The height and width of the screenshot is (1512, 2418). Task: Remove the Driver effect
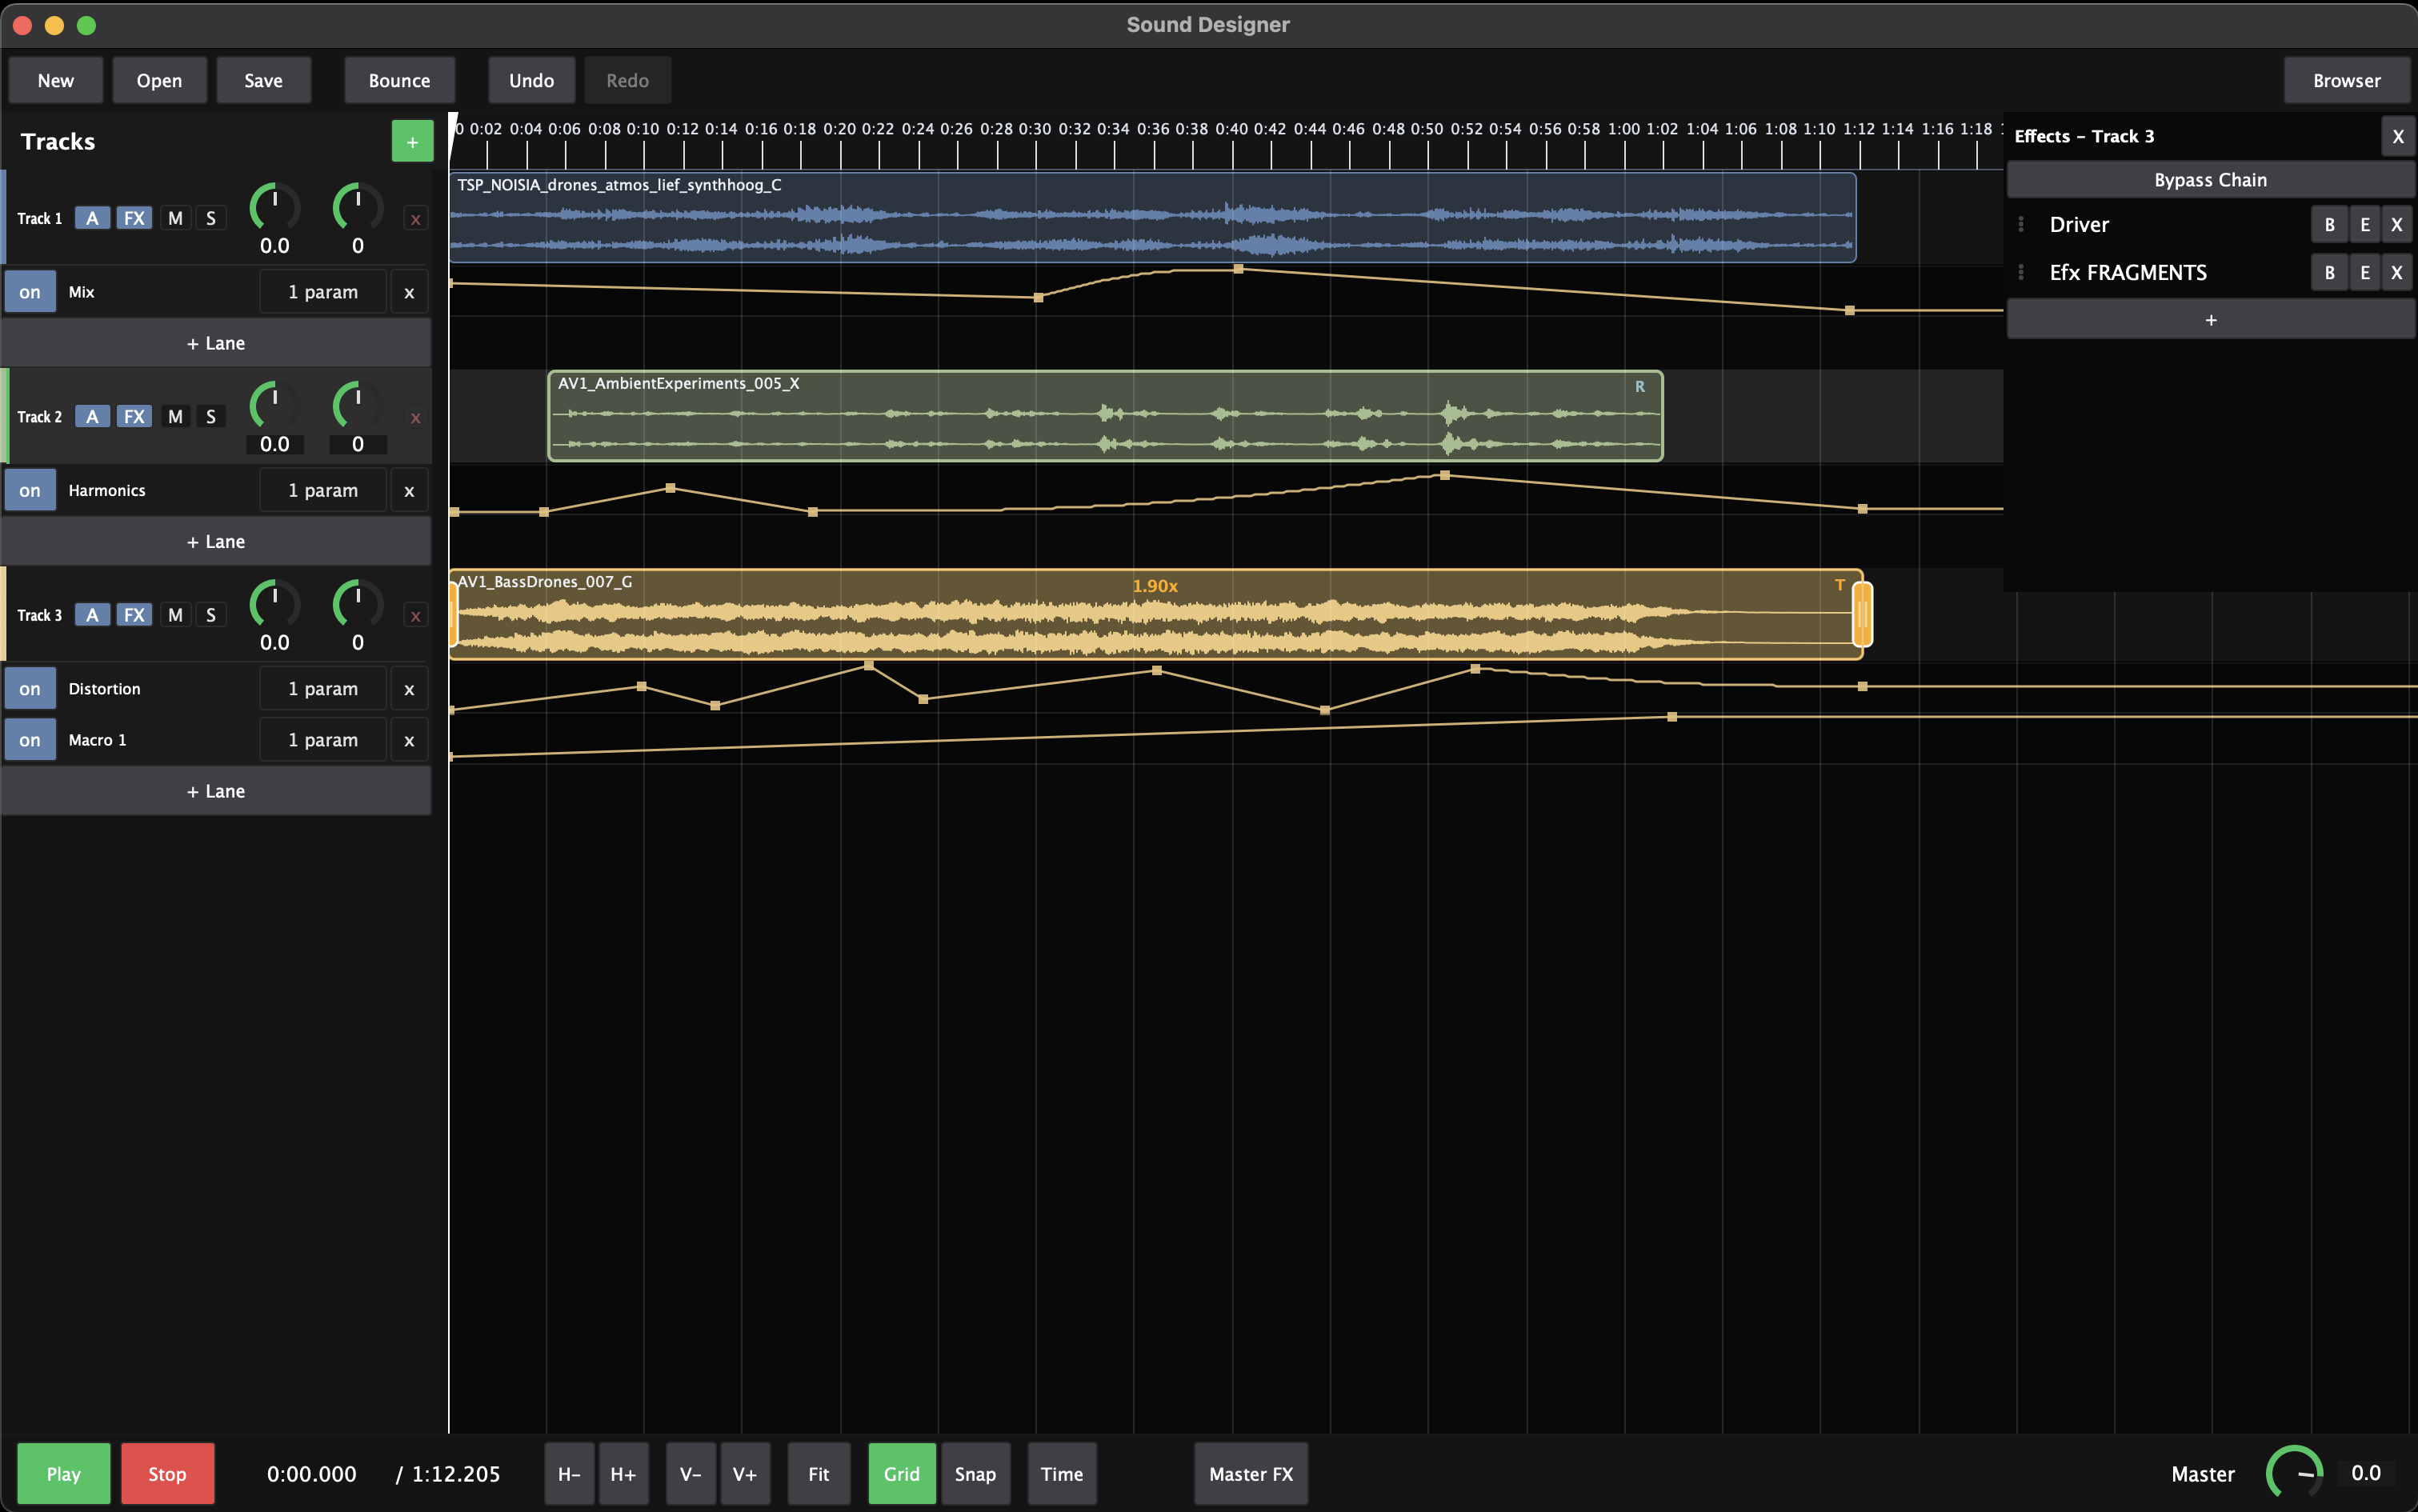[x=2396, y=224]
